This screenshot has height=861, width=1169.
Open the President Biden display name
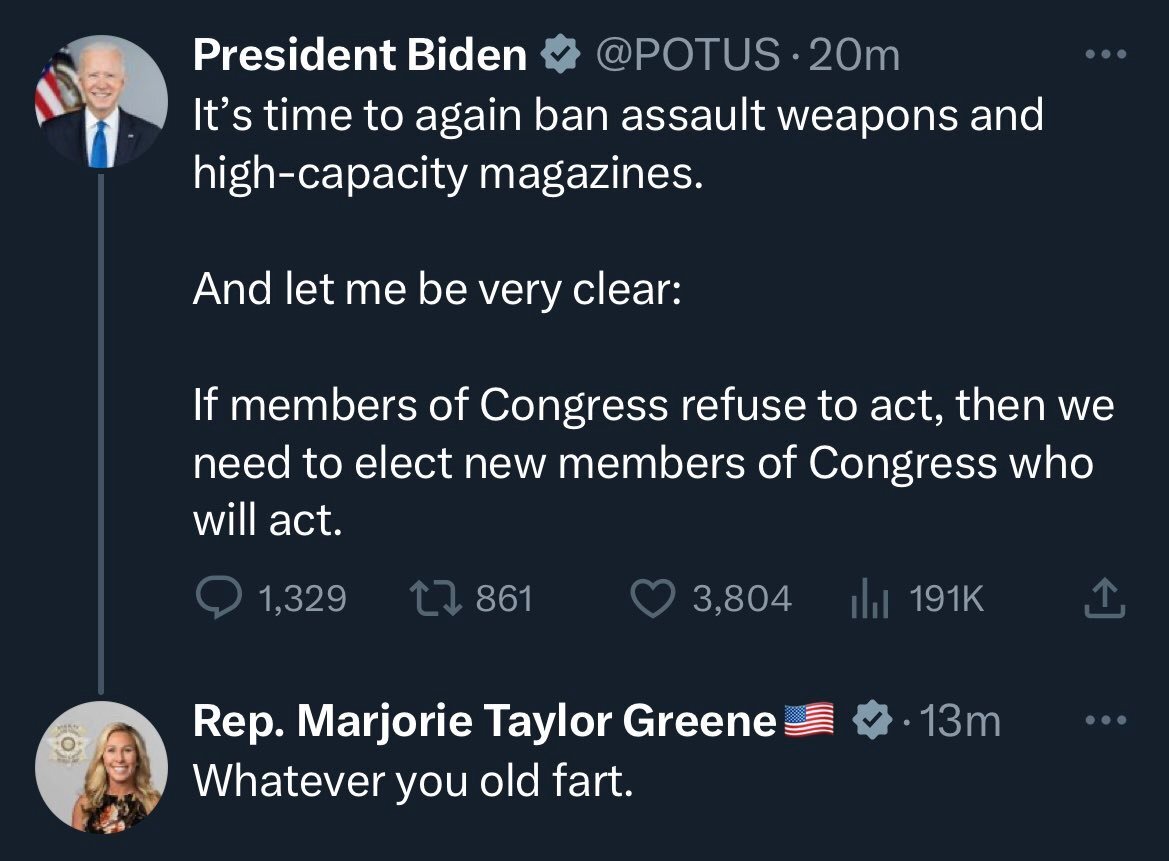coord(360,56)
